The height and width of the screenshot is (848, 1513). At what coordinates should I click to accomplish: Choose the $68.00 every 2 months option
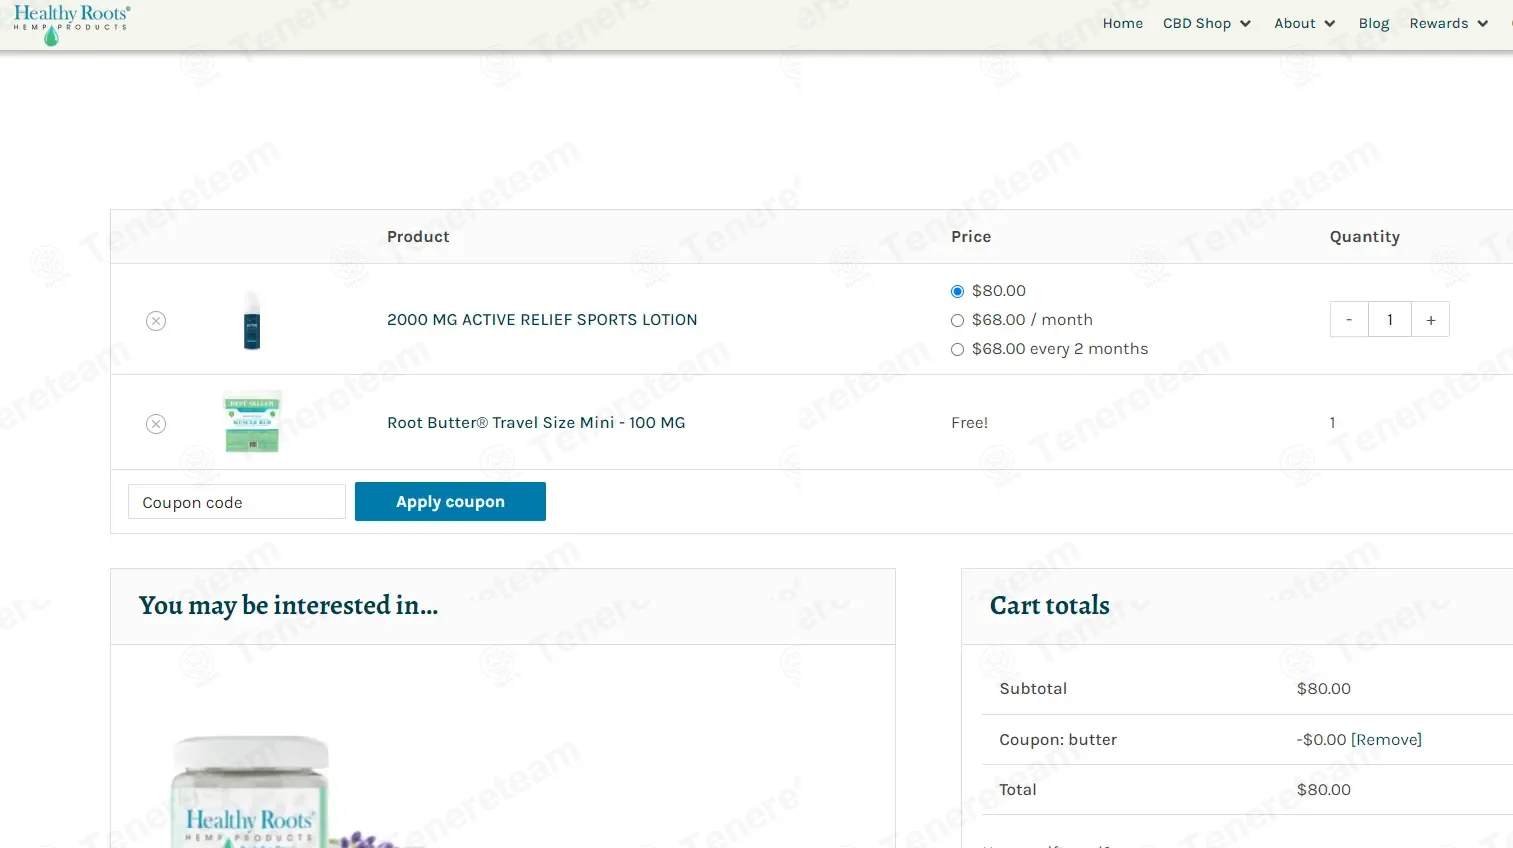(x=957, y=349)
